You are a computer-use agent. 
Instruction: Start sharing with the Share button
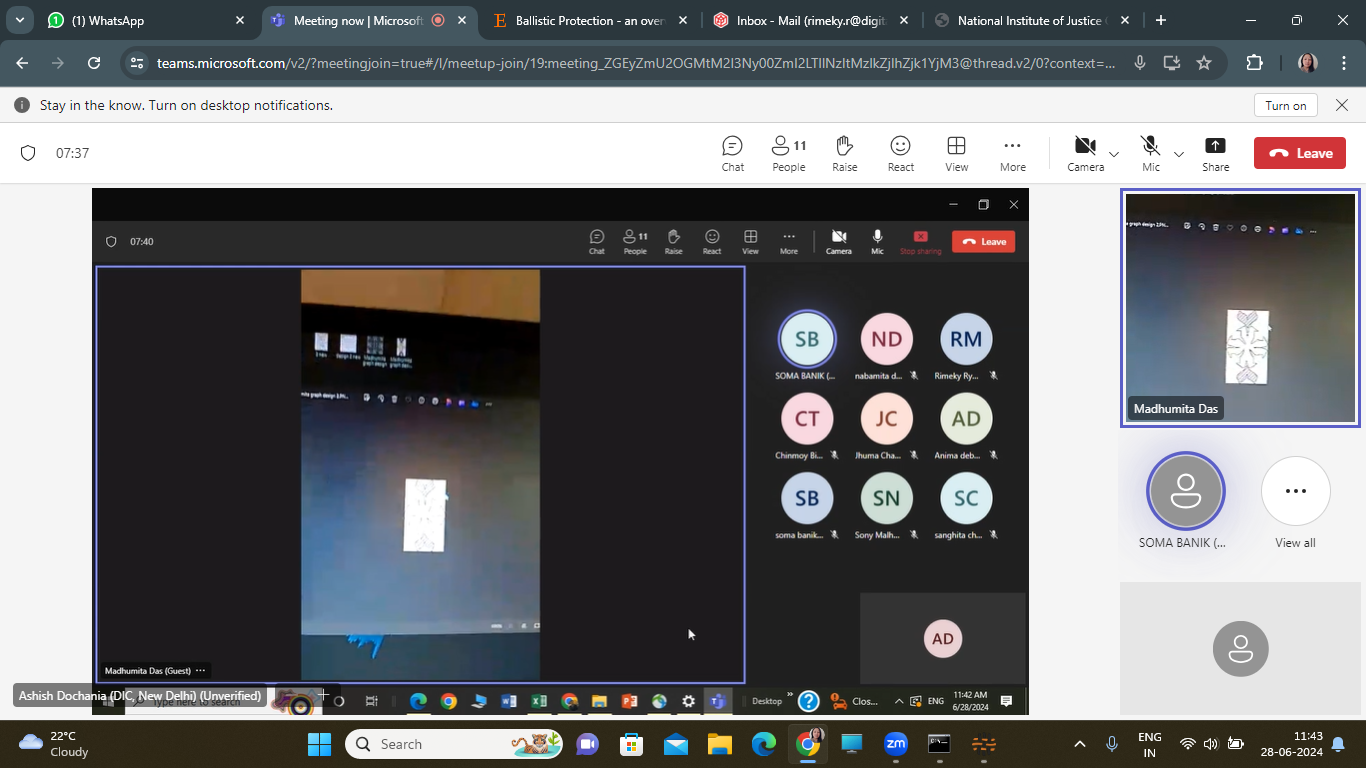pos(1216,154)
